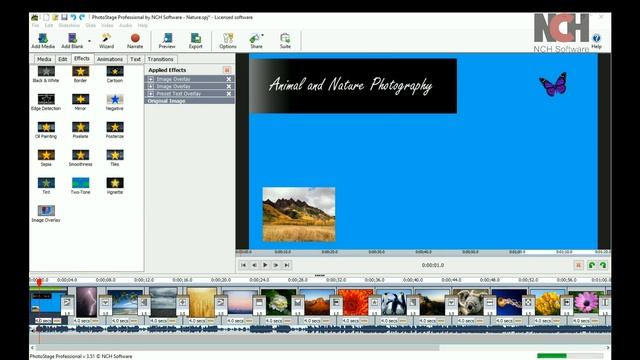
Task: Expand the Preset Text Overlay applied effect
Action: (x=151, y=94)
